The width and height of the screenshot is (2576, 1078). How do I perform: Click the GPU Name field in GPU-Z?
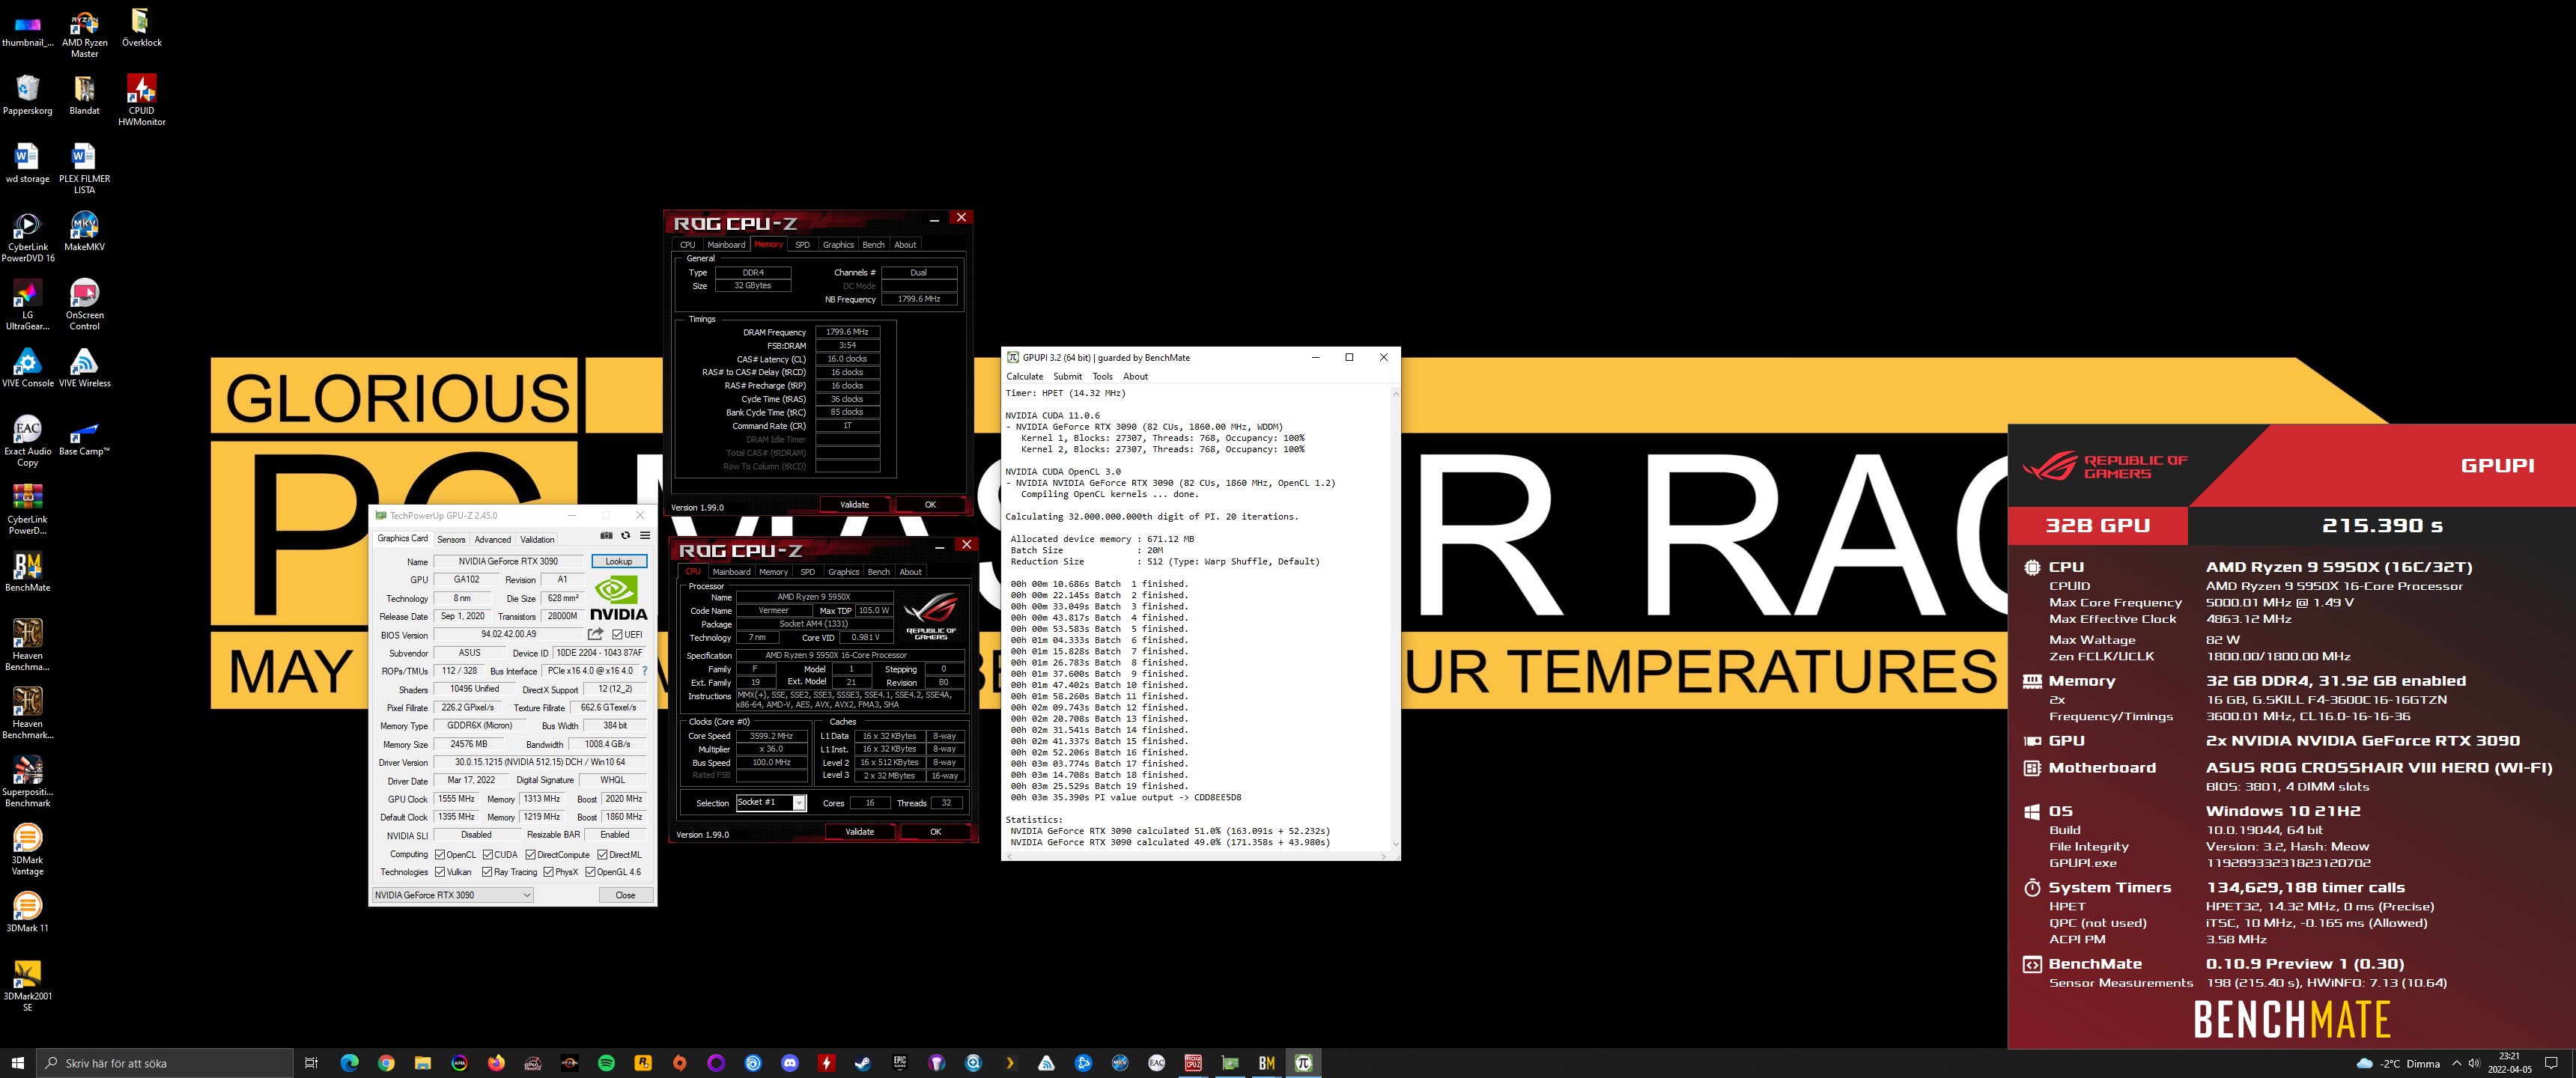tap(509, 561)
